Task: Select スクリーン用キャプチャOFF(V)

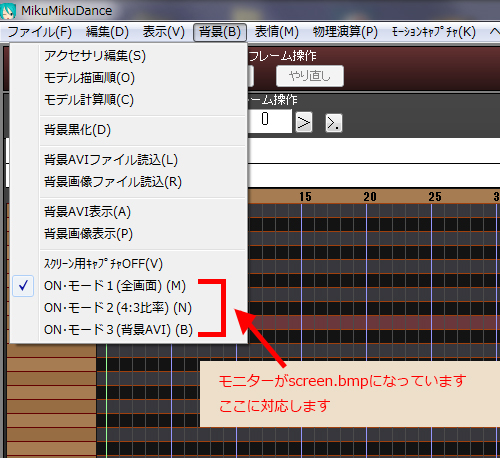Action: point(128,264)
